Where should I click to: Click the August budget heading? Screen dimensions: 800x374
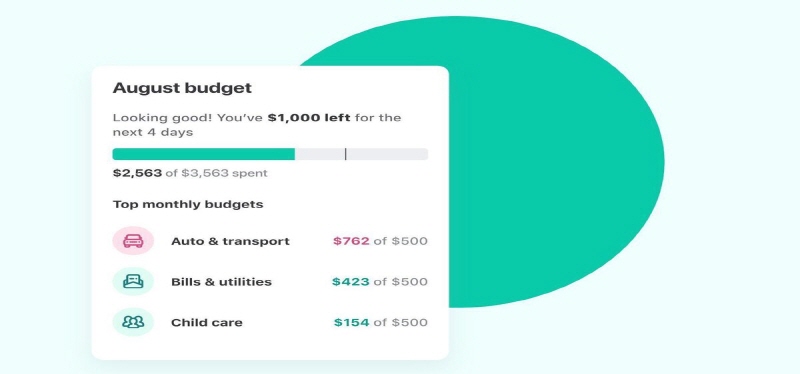point(182,88)
